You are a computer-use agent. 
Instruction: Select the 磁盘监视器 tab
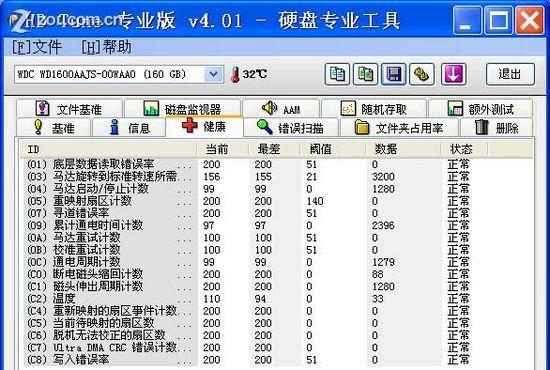[182, 109]
